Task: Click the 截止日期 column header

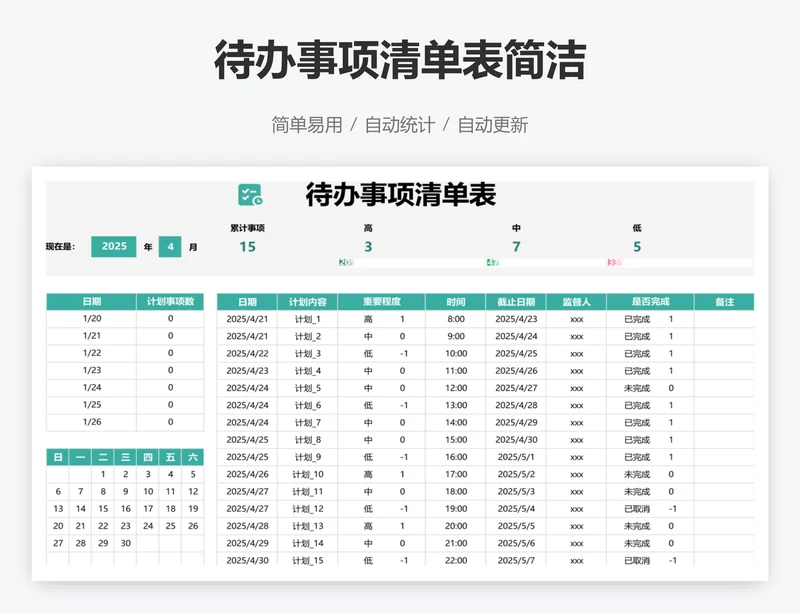Action: pos(516,302)
